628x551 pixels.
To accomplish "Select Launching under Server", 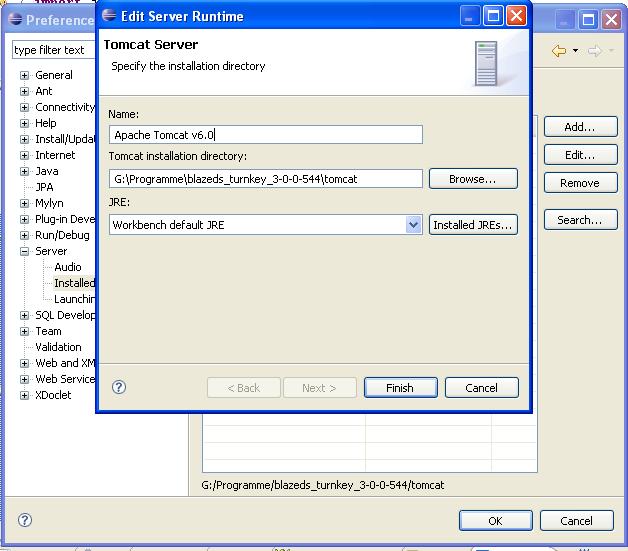I will point(74,299).
